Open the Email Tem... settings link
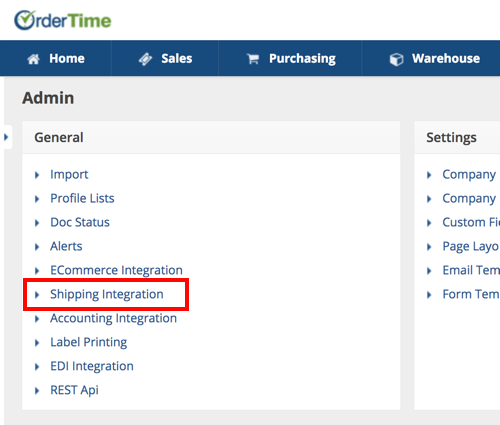 471,270
